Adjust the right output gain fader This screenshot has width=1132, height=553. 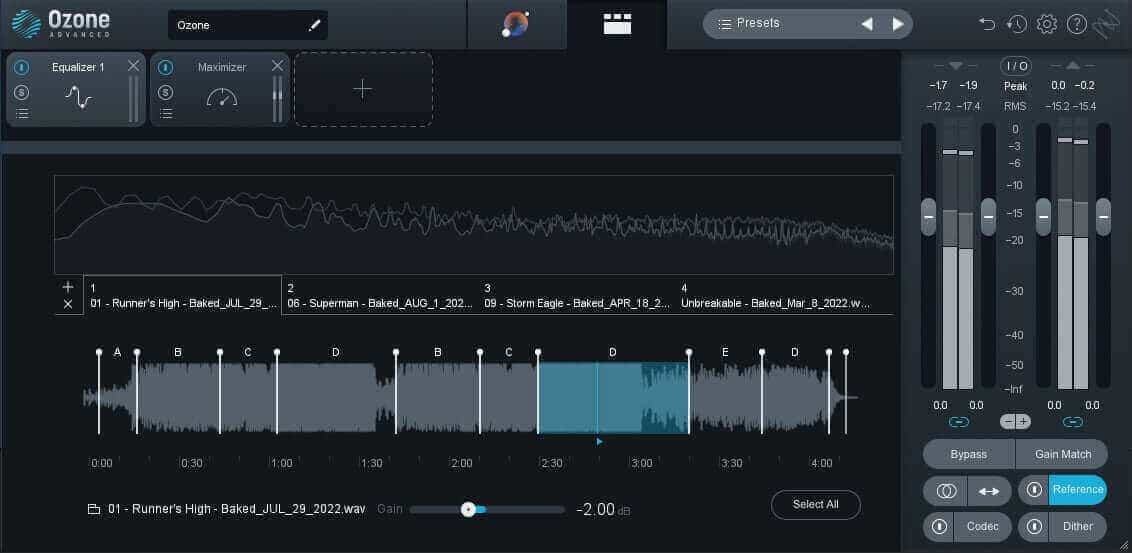point(1103,217)
